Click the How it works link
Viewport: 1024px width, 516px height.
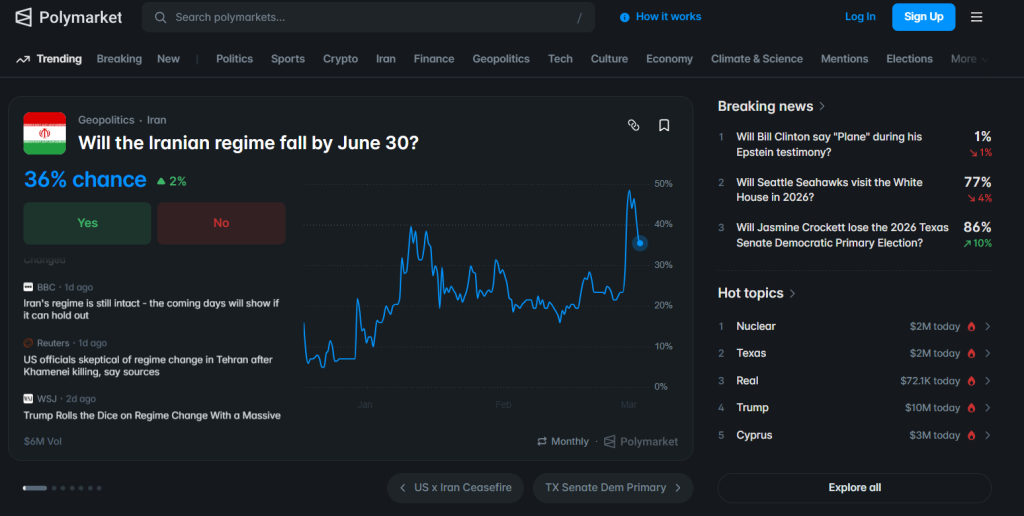click(668, 17)
